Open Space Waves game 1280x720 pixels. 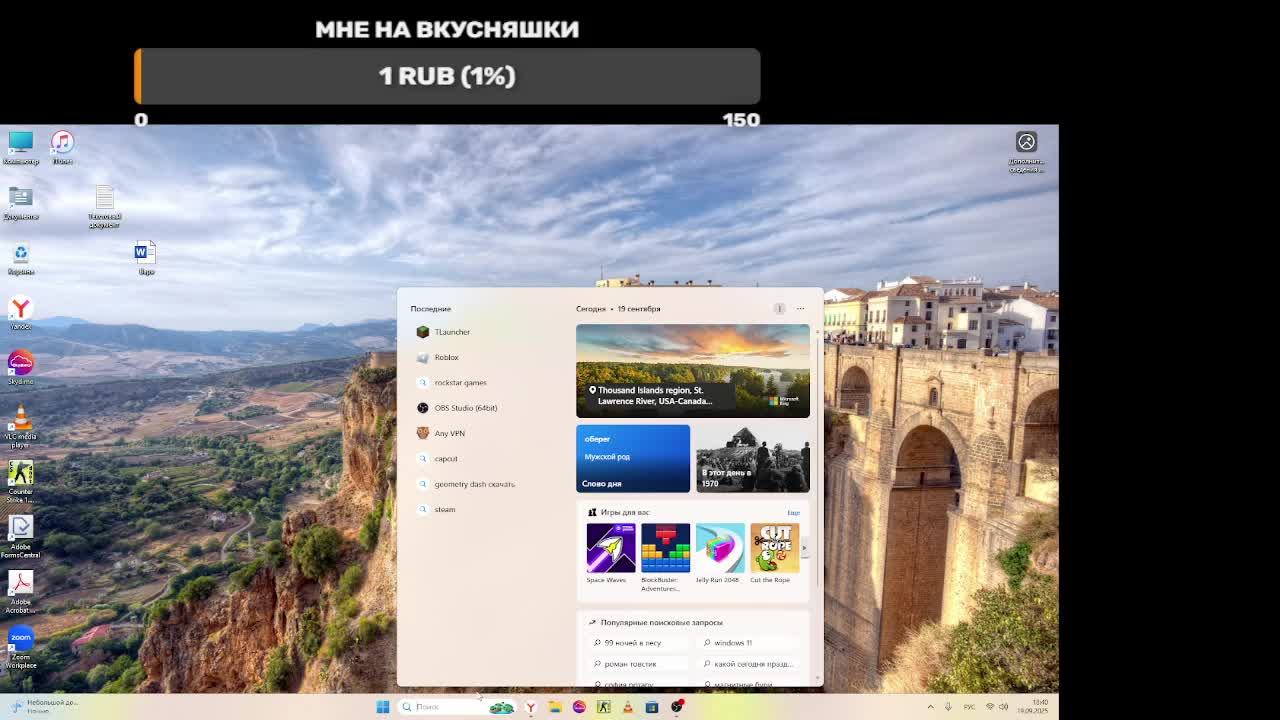611,553
